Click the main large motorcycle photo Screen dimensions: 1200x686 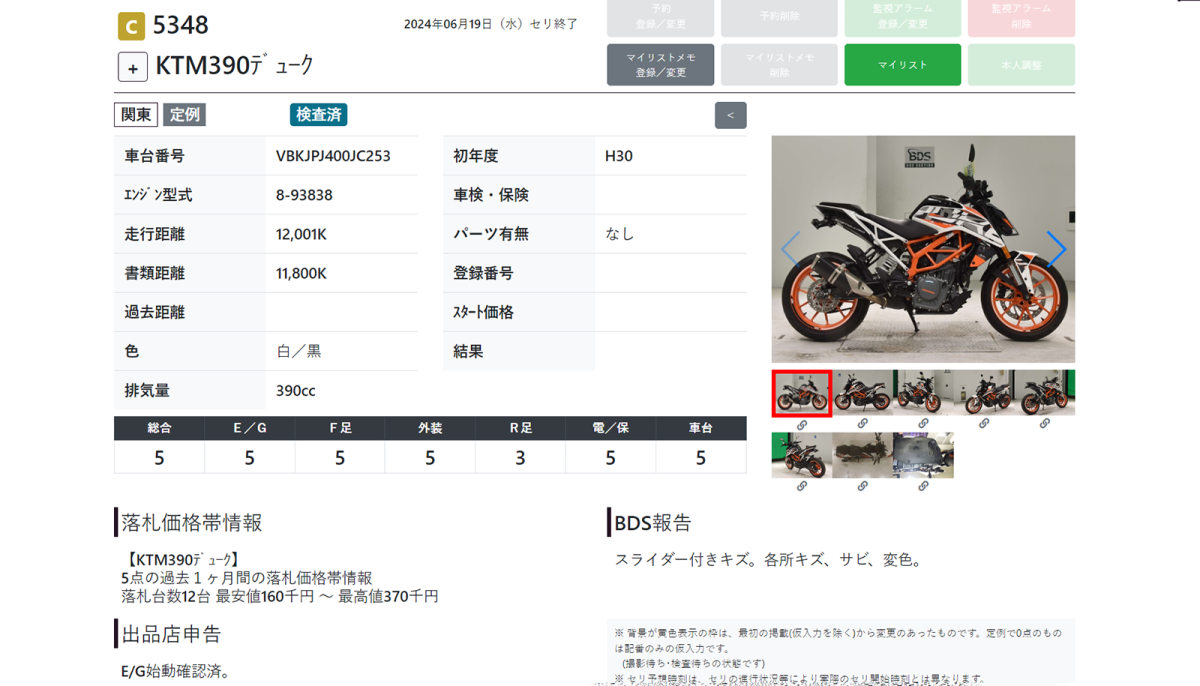pos(923,249)
